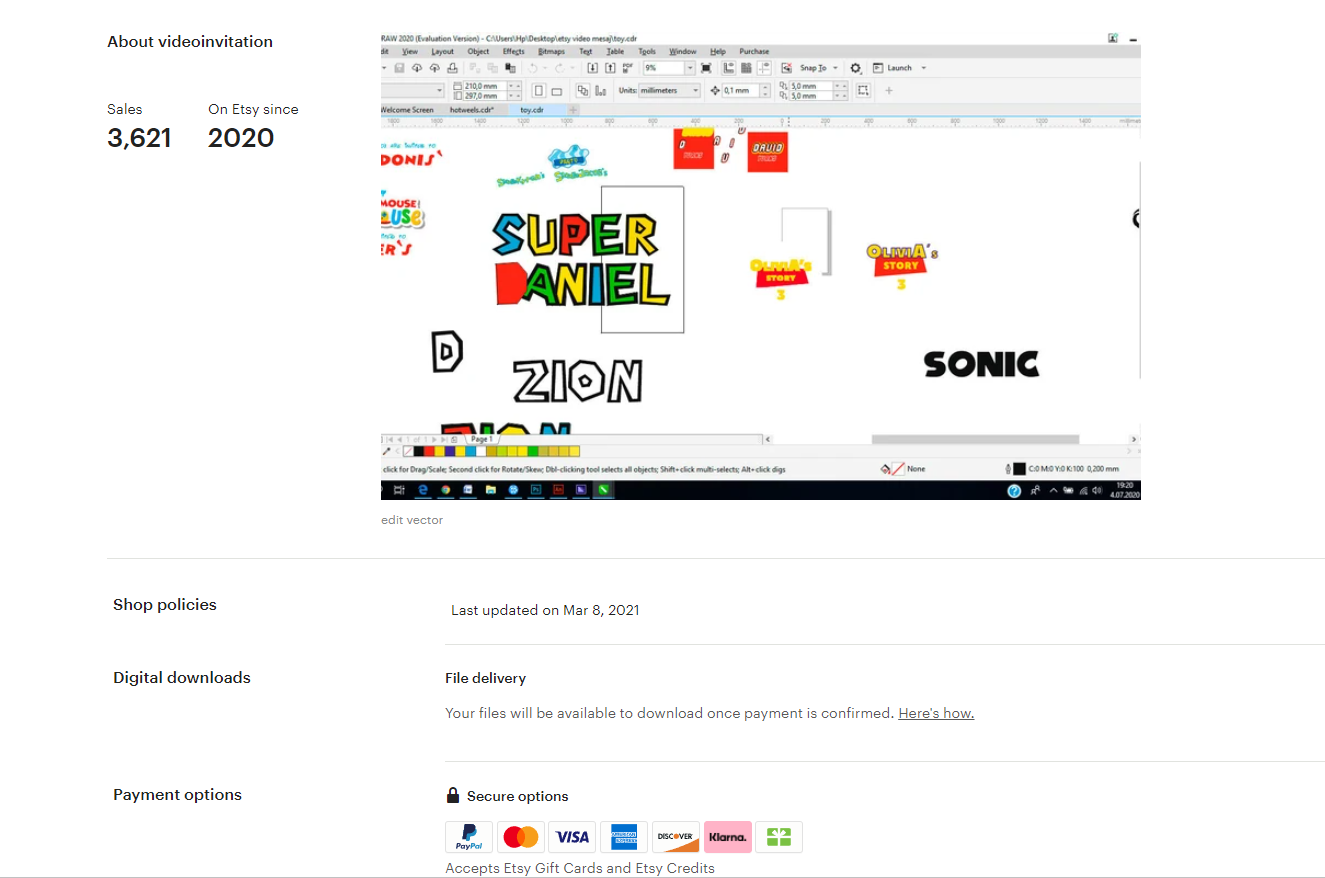Click the Import icon in CorelDRAW toolbar
The width and height of the screenshot is (1325, 878).
pos(592,68)
